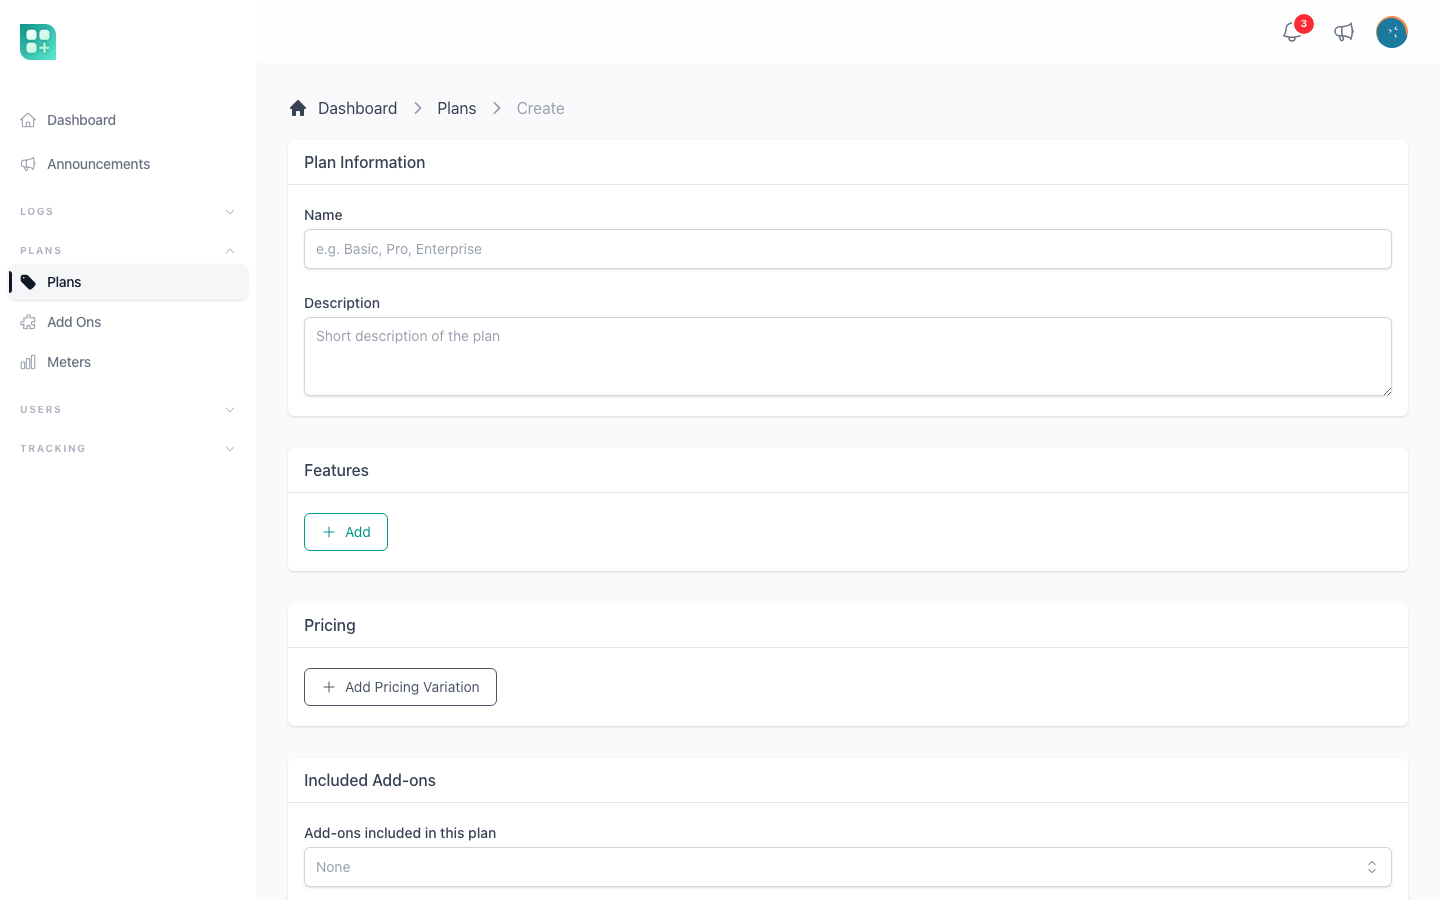Click the Meters bar chart icon
This screenshot has height=900, width=1440.
[28, 362]
